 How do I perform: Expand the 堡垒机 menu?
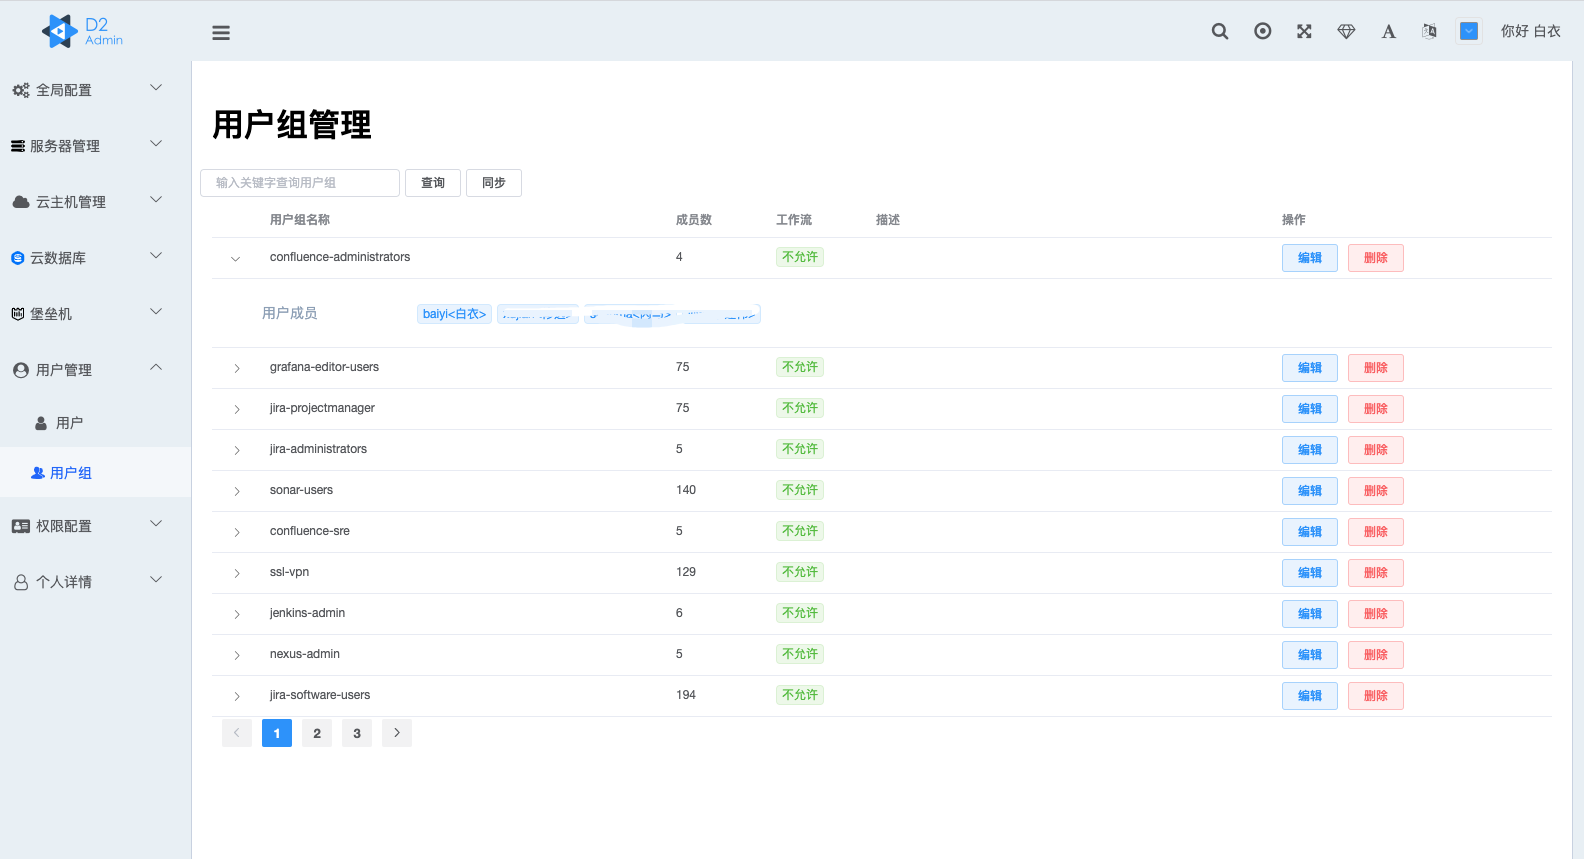point(95,313)
